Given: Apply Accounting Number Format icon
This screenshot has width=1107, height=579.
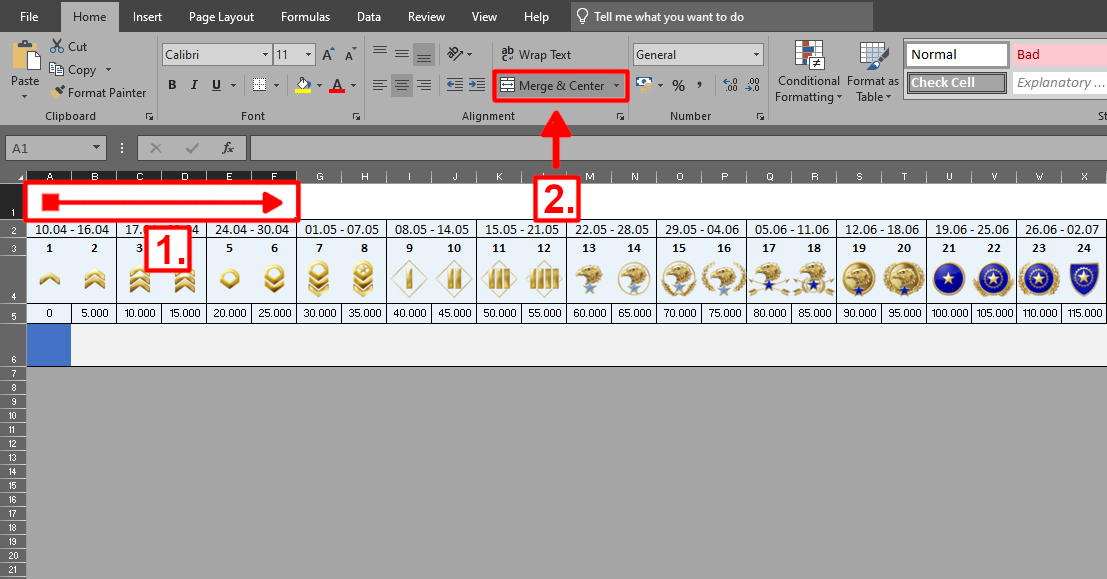Looking at the screenshot, I should point(643,85).
